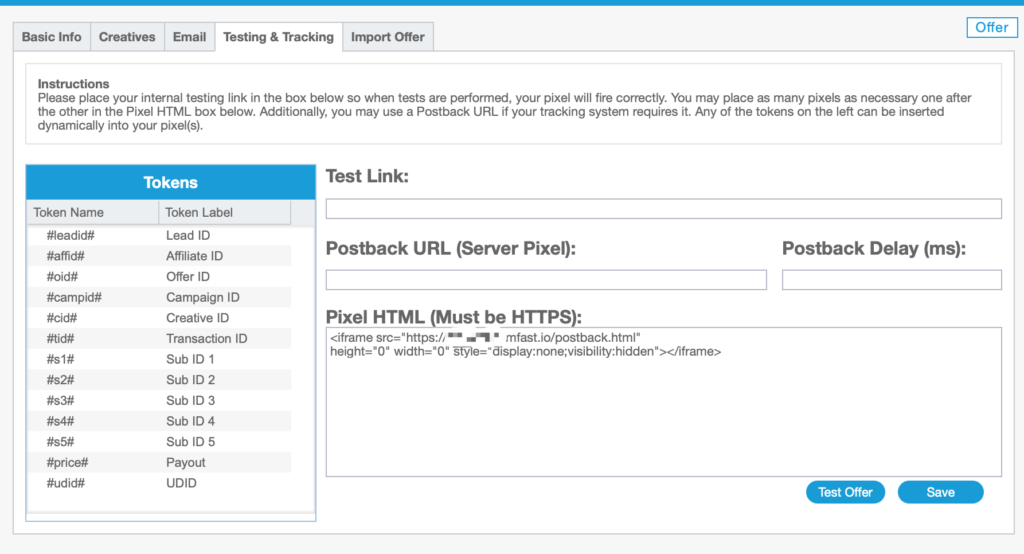Focus the Test Link input field

pyautogui.click(x=663, y=209)
